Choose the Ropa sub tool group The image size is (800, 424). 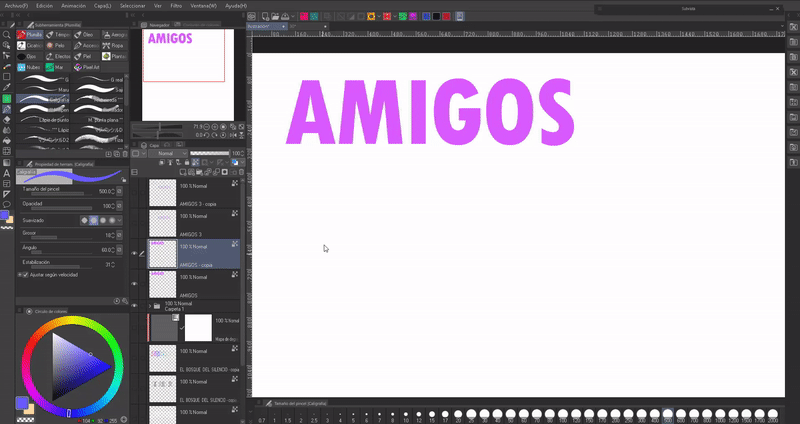(x=113, y=45)
